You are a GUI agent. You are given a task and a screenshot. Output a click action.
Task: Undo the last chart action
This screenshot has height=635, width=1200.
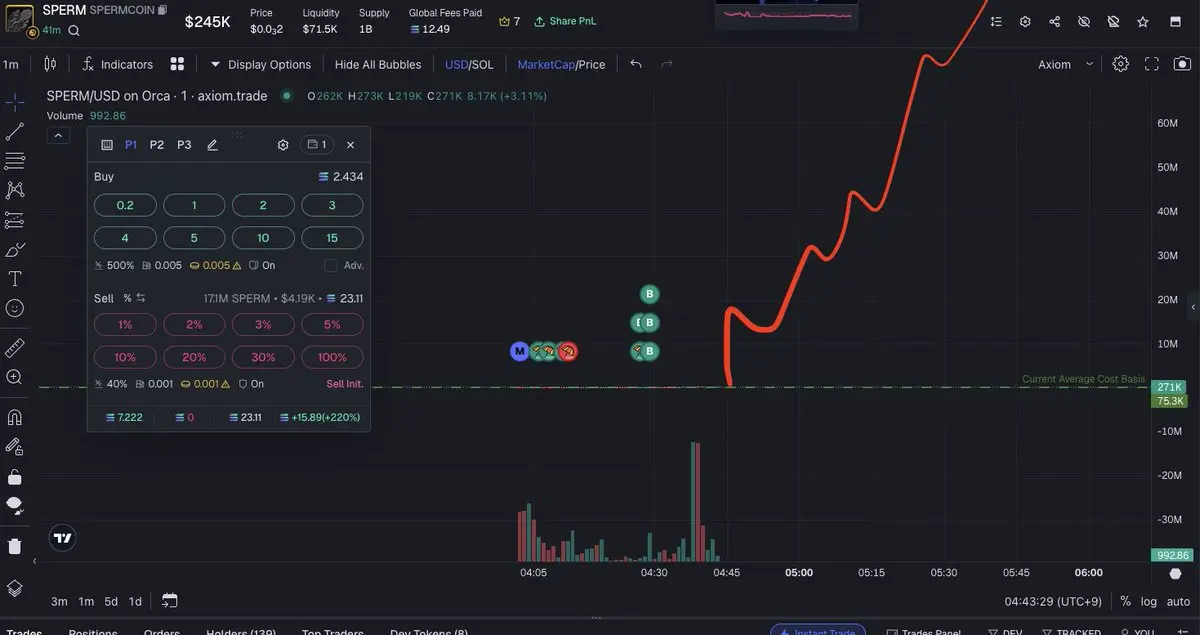pyautogui.click(x=636, y=64)
